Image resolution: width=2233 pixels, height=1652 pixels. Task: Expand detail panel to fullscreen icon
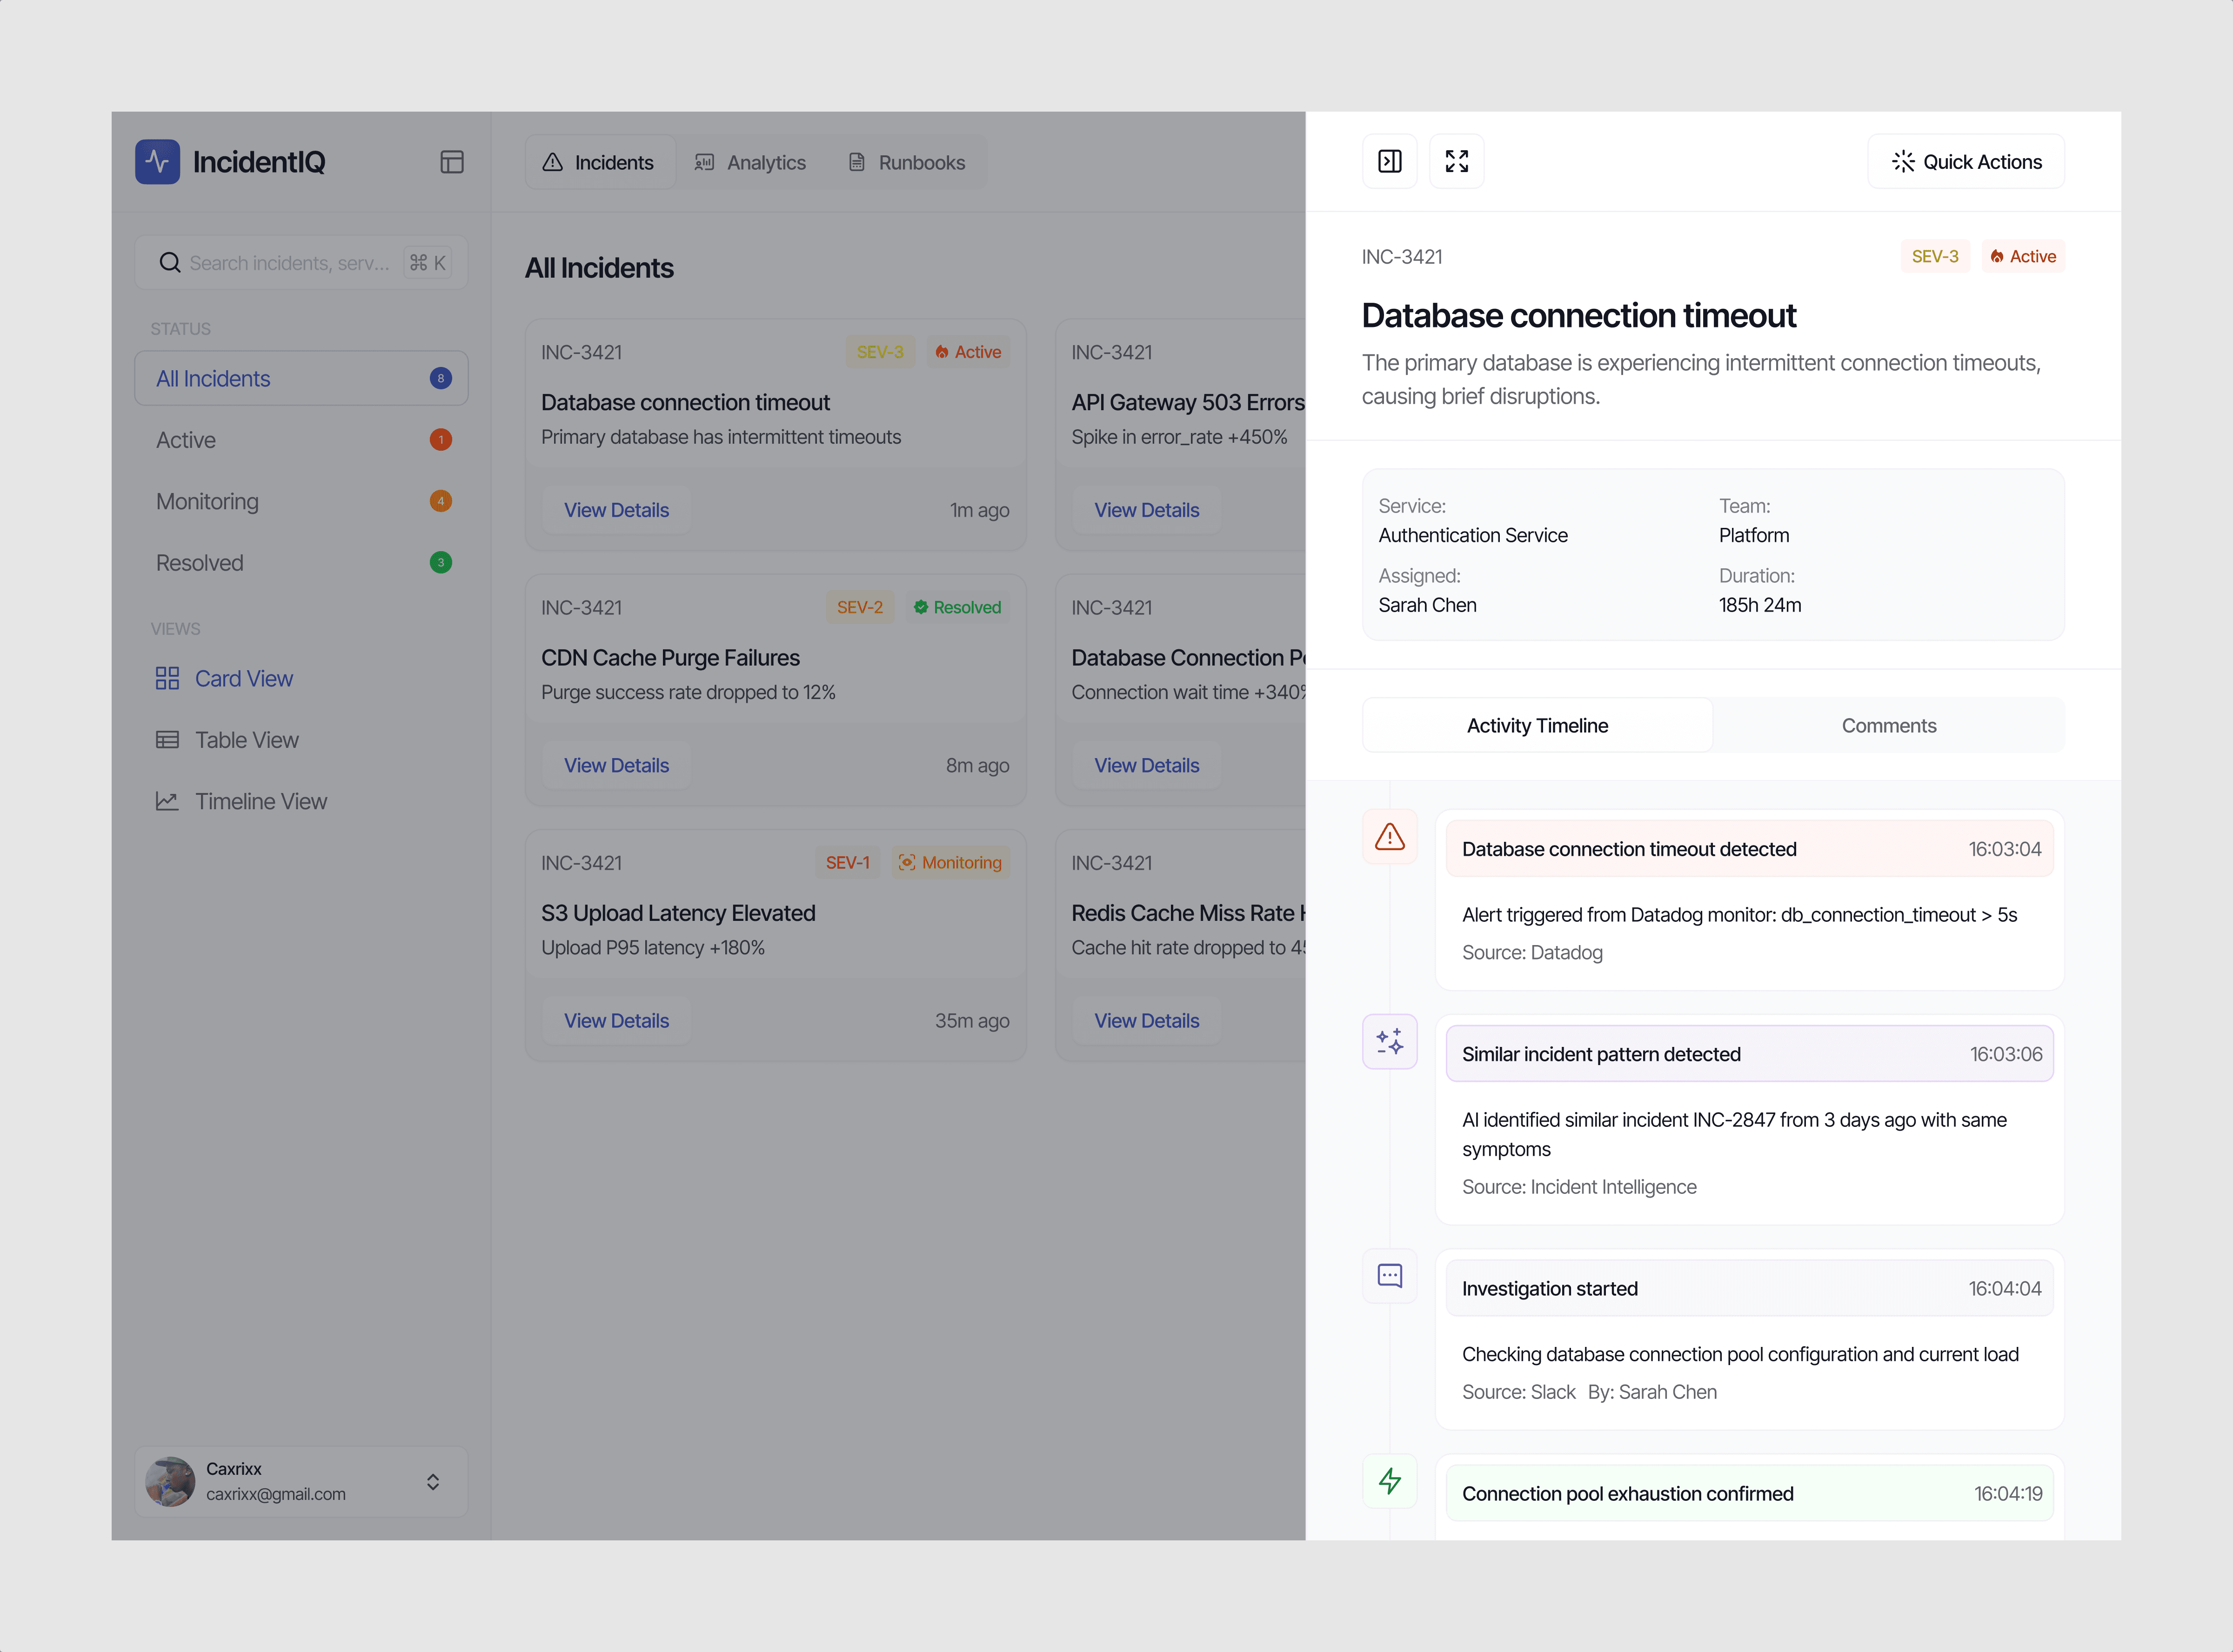tap(1456, 161)
